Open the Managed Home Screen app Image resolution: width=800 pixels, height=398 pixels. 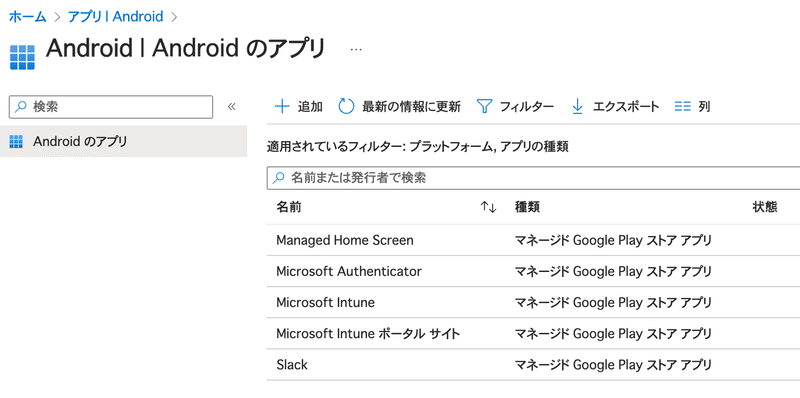[345, 240]
